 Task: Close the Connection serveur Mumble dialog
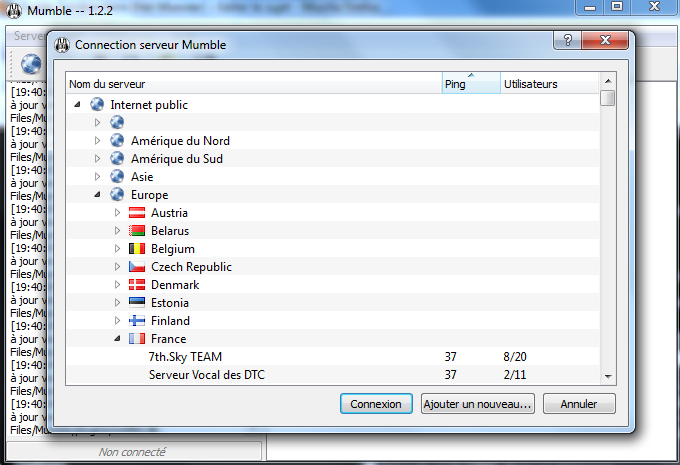(605, 40)
